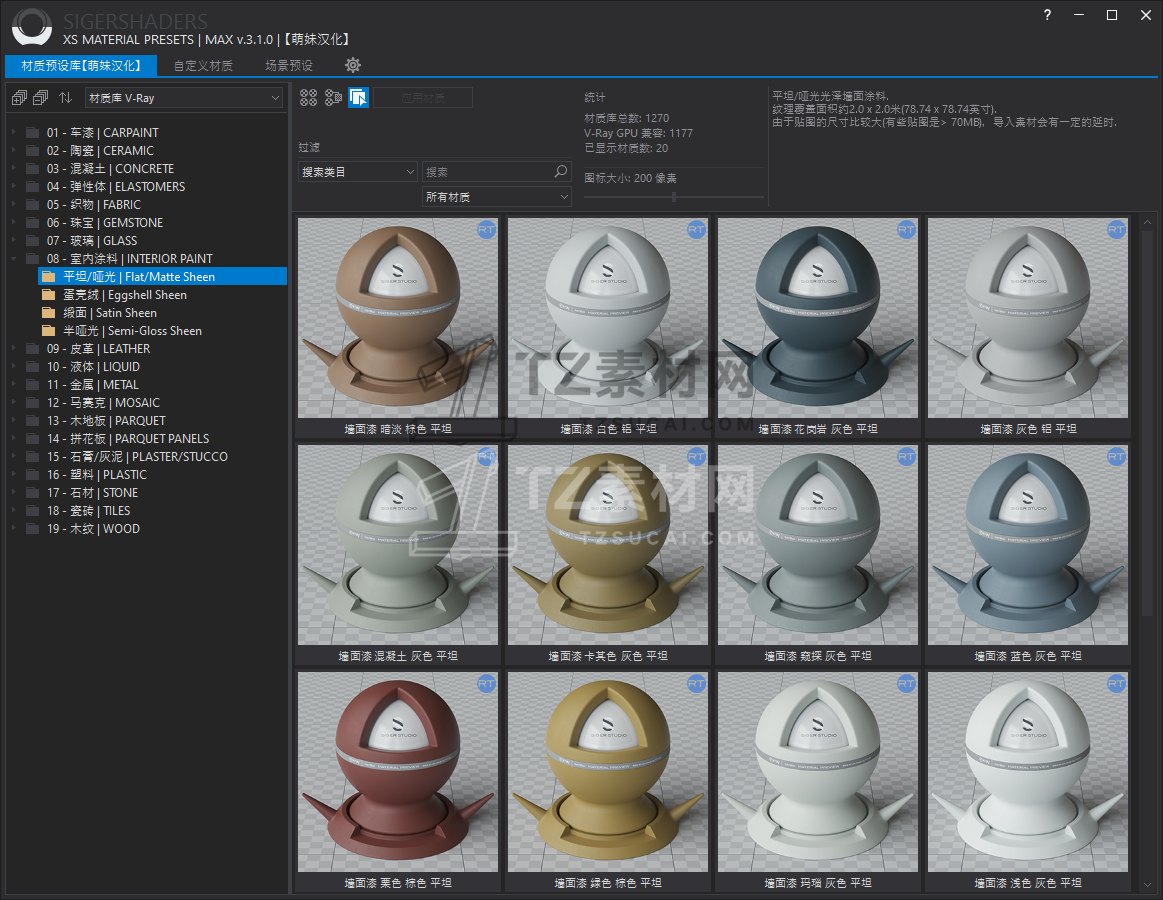
Task: Open the 所有材质 filter dropdown
Action: pyautogui.click(x=496, y=197)
